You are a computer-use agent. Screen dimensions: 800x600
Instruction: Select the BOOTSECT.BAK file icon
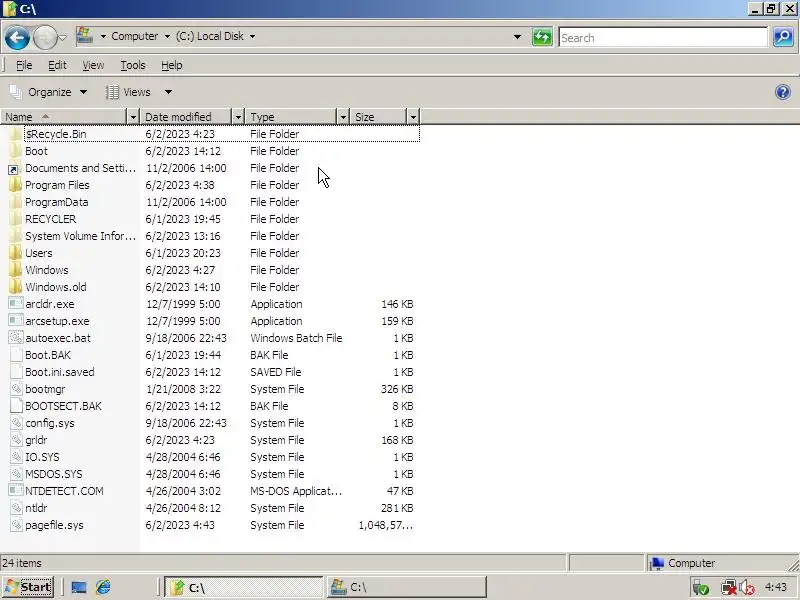16,406
